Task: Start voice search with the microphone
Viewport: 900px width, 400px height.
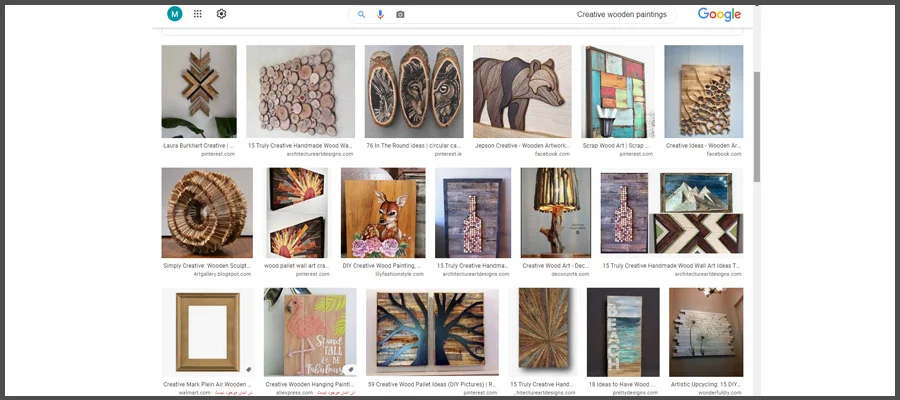Action: coord(380,14)
